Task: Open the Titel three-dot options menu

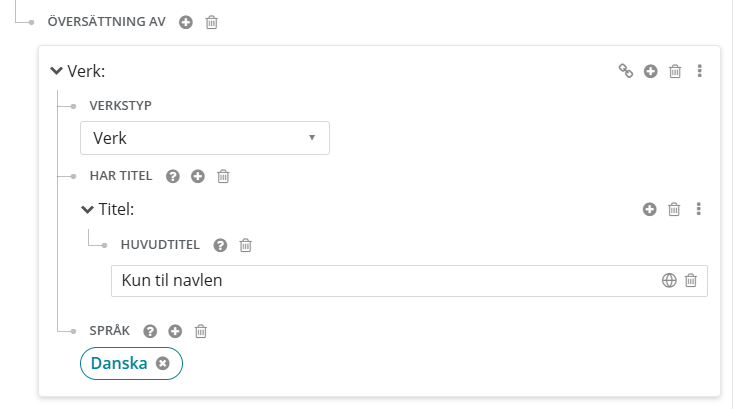Action: 698,209
